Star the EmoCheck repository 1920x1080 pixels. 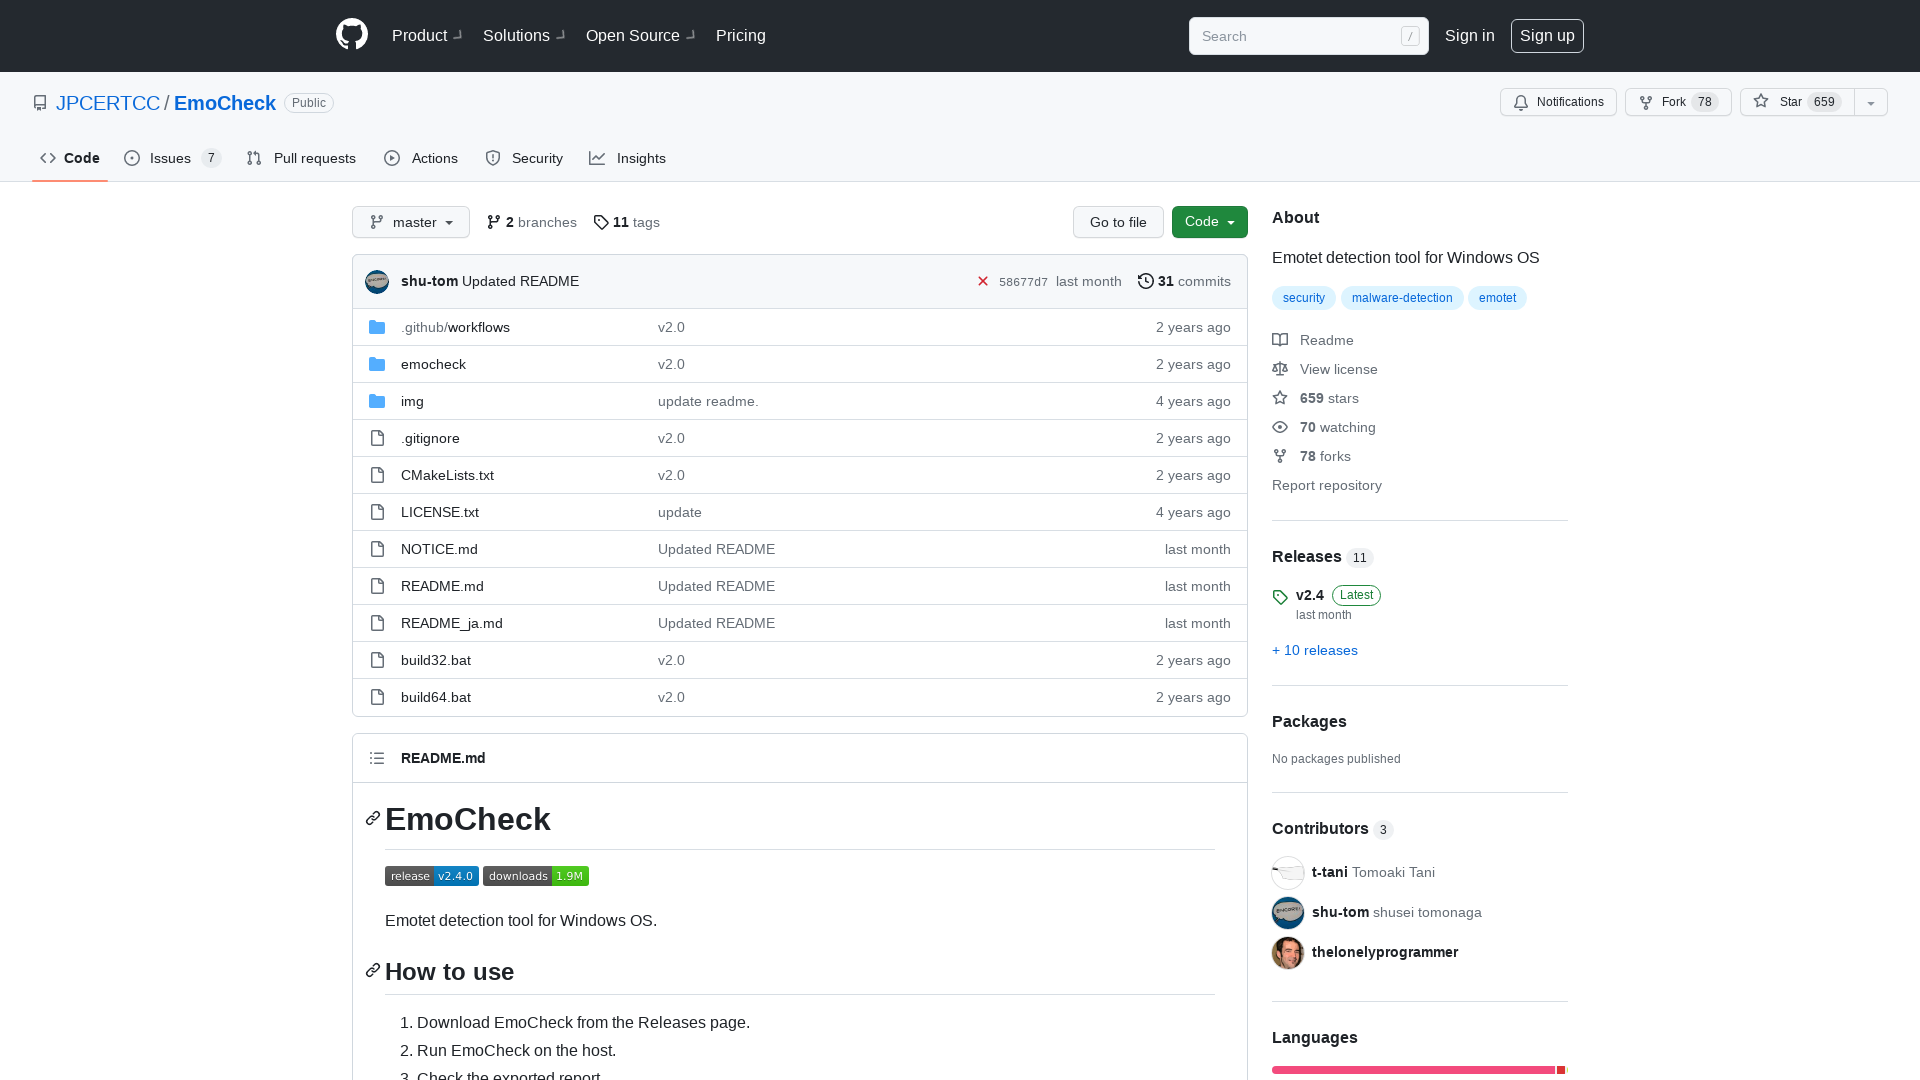[1797, 102]
